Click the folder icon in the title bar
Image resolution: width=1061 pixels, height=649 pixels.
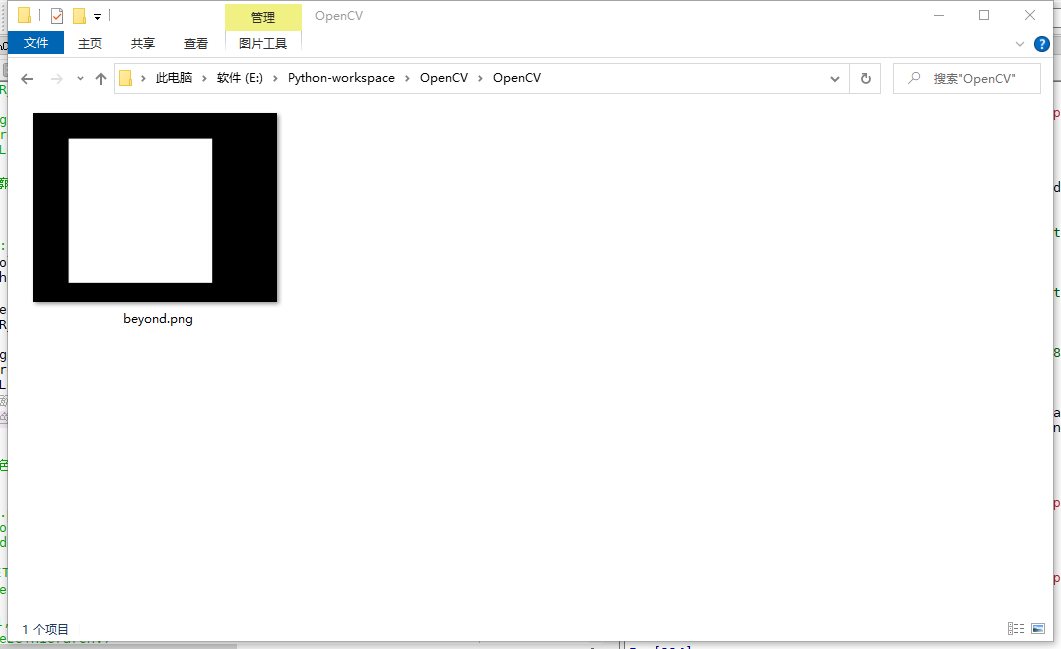(x=24, y=15)
